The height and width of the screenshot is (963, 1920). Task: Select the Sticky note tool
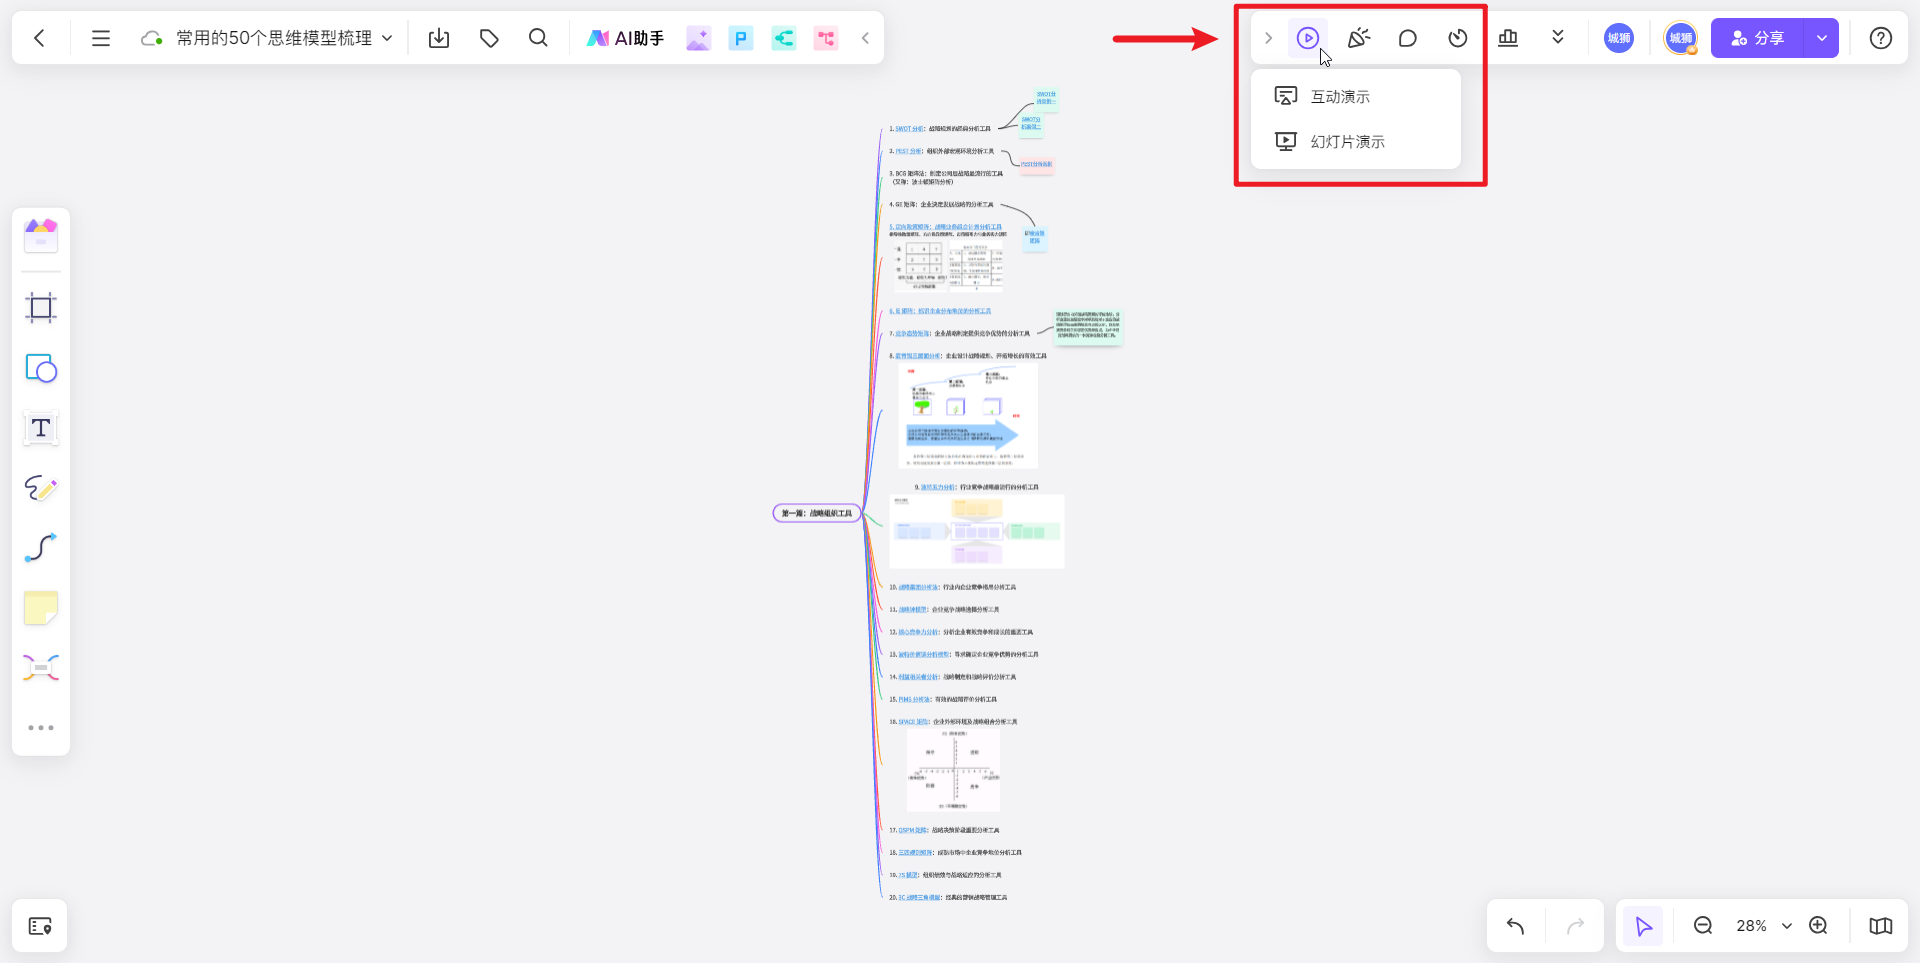click(x=41, y=608)
